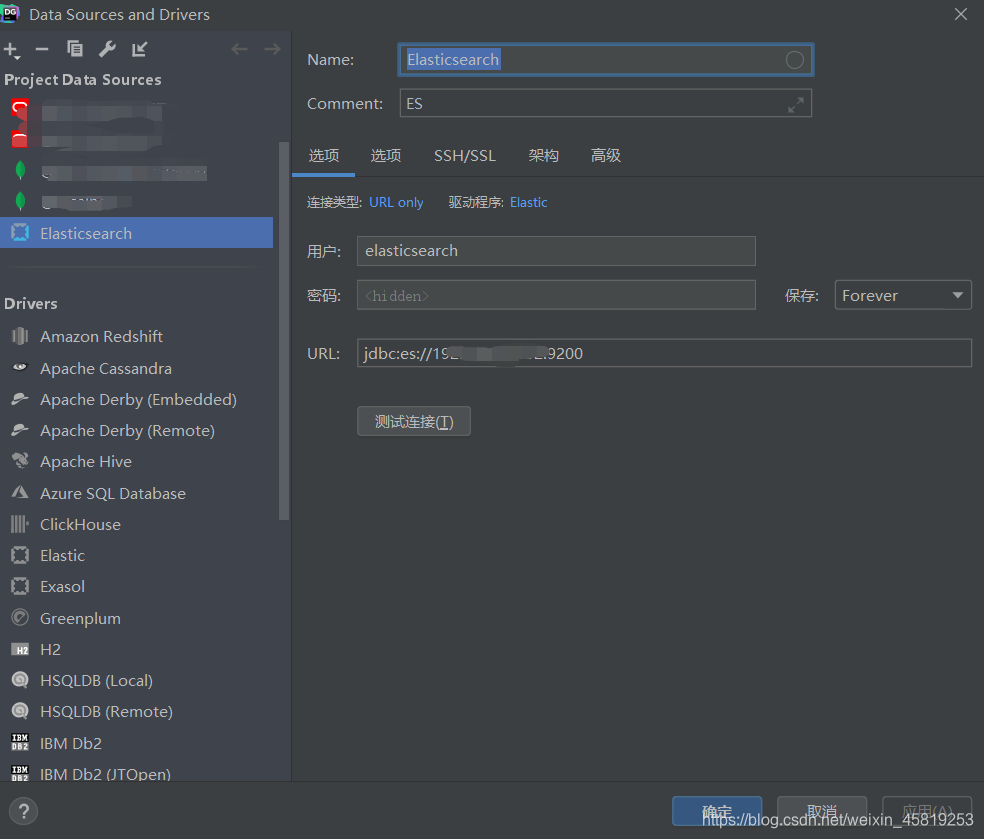Viewport: 984px width, 839px height.
Task: Open driver settings wrench icon
Action: tap(107, 49)
